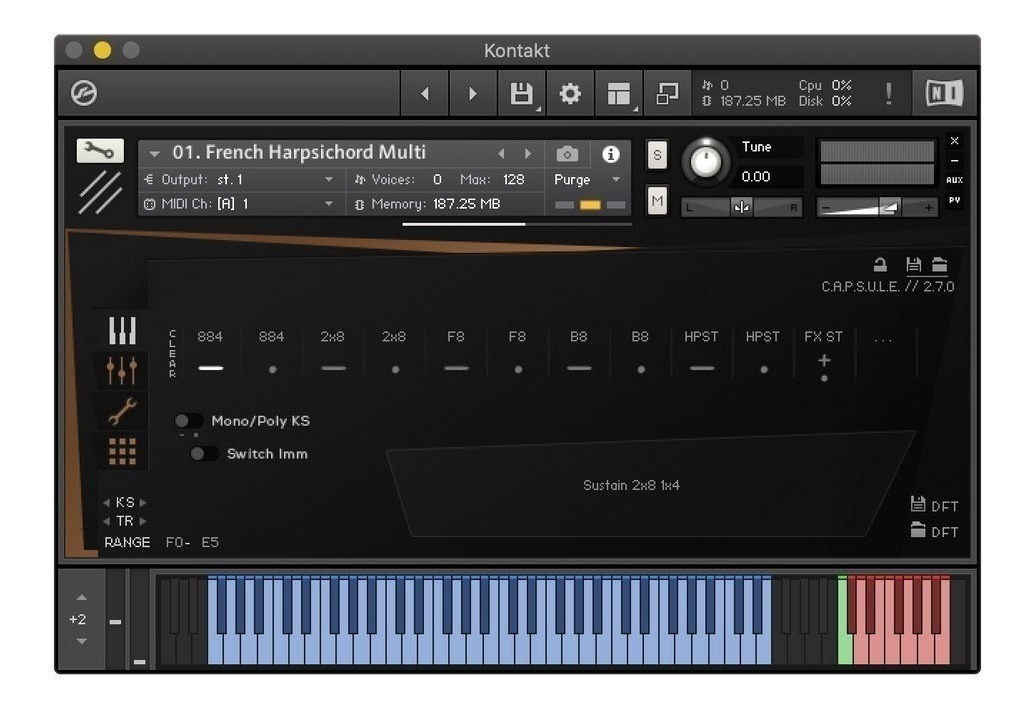Shift KS right with arrow
This screenshot has height=712, width=1034.
pos(142,502)
